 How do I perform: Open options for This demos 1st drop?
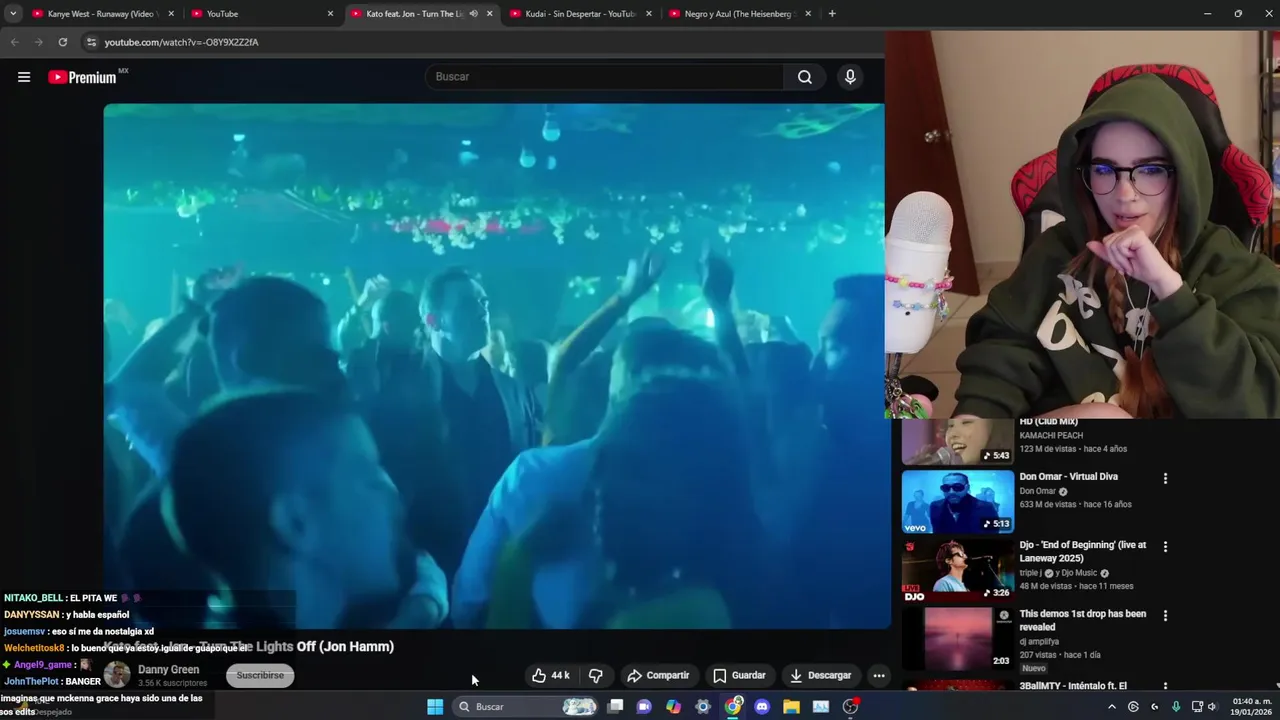(x=1165, y=616)
